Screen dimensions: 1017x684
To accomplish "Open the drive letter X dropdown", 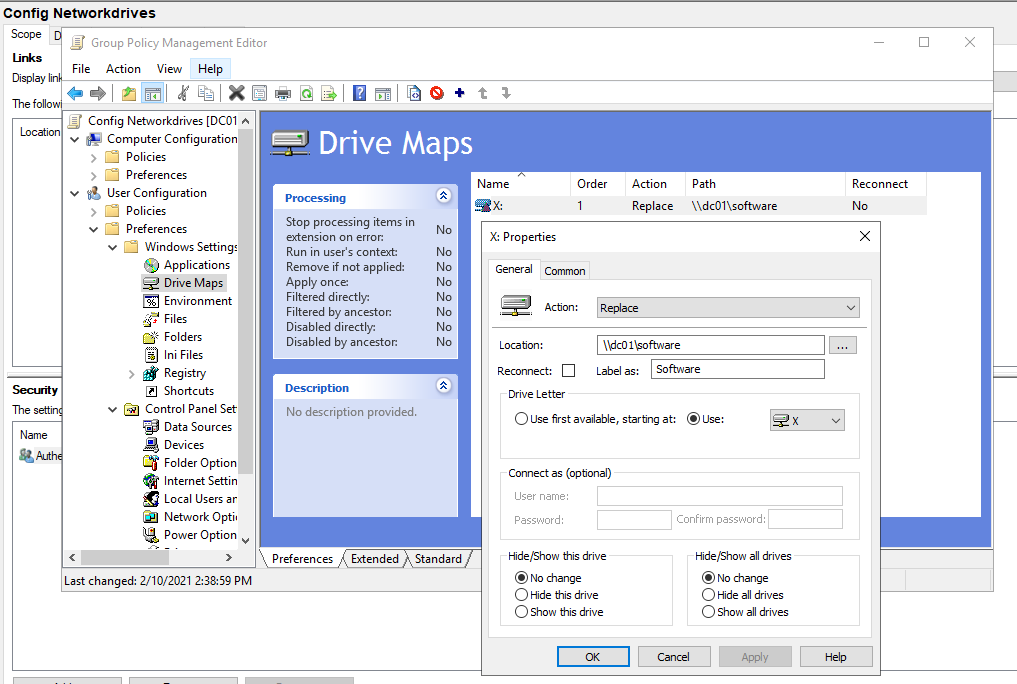I will pos(807,421).
